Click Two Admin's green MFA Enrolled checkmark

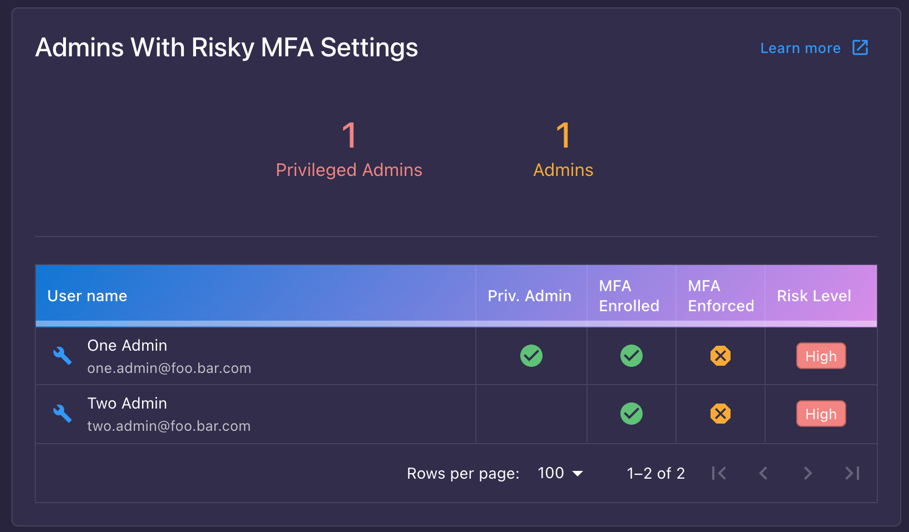(631, 413)
